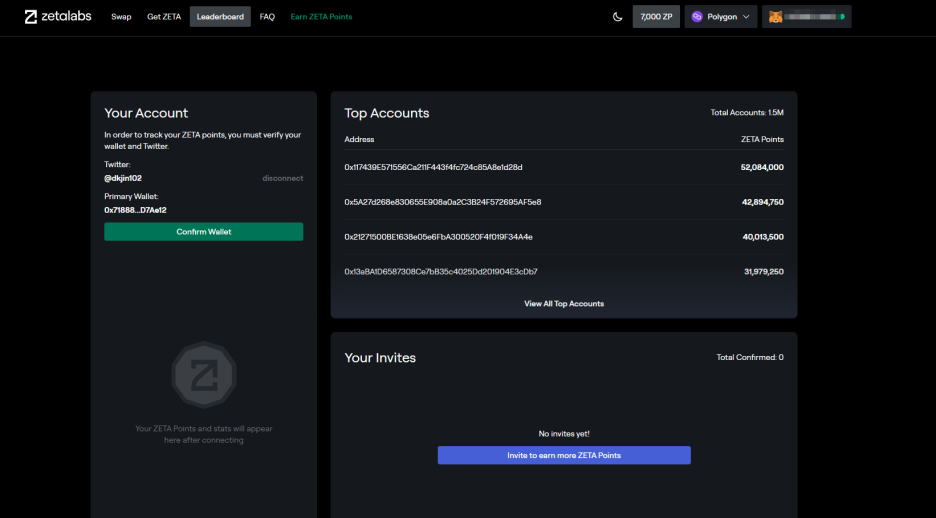Click Total Confirmed: 0 text
This screenshot has width=936, height=518.
click(750, 357)
